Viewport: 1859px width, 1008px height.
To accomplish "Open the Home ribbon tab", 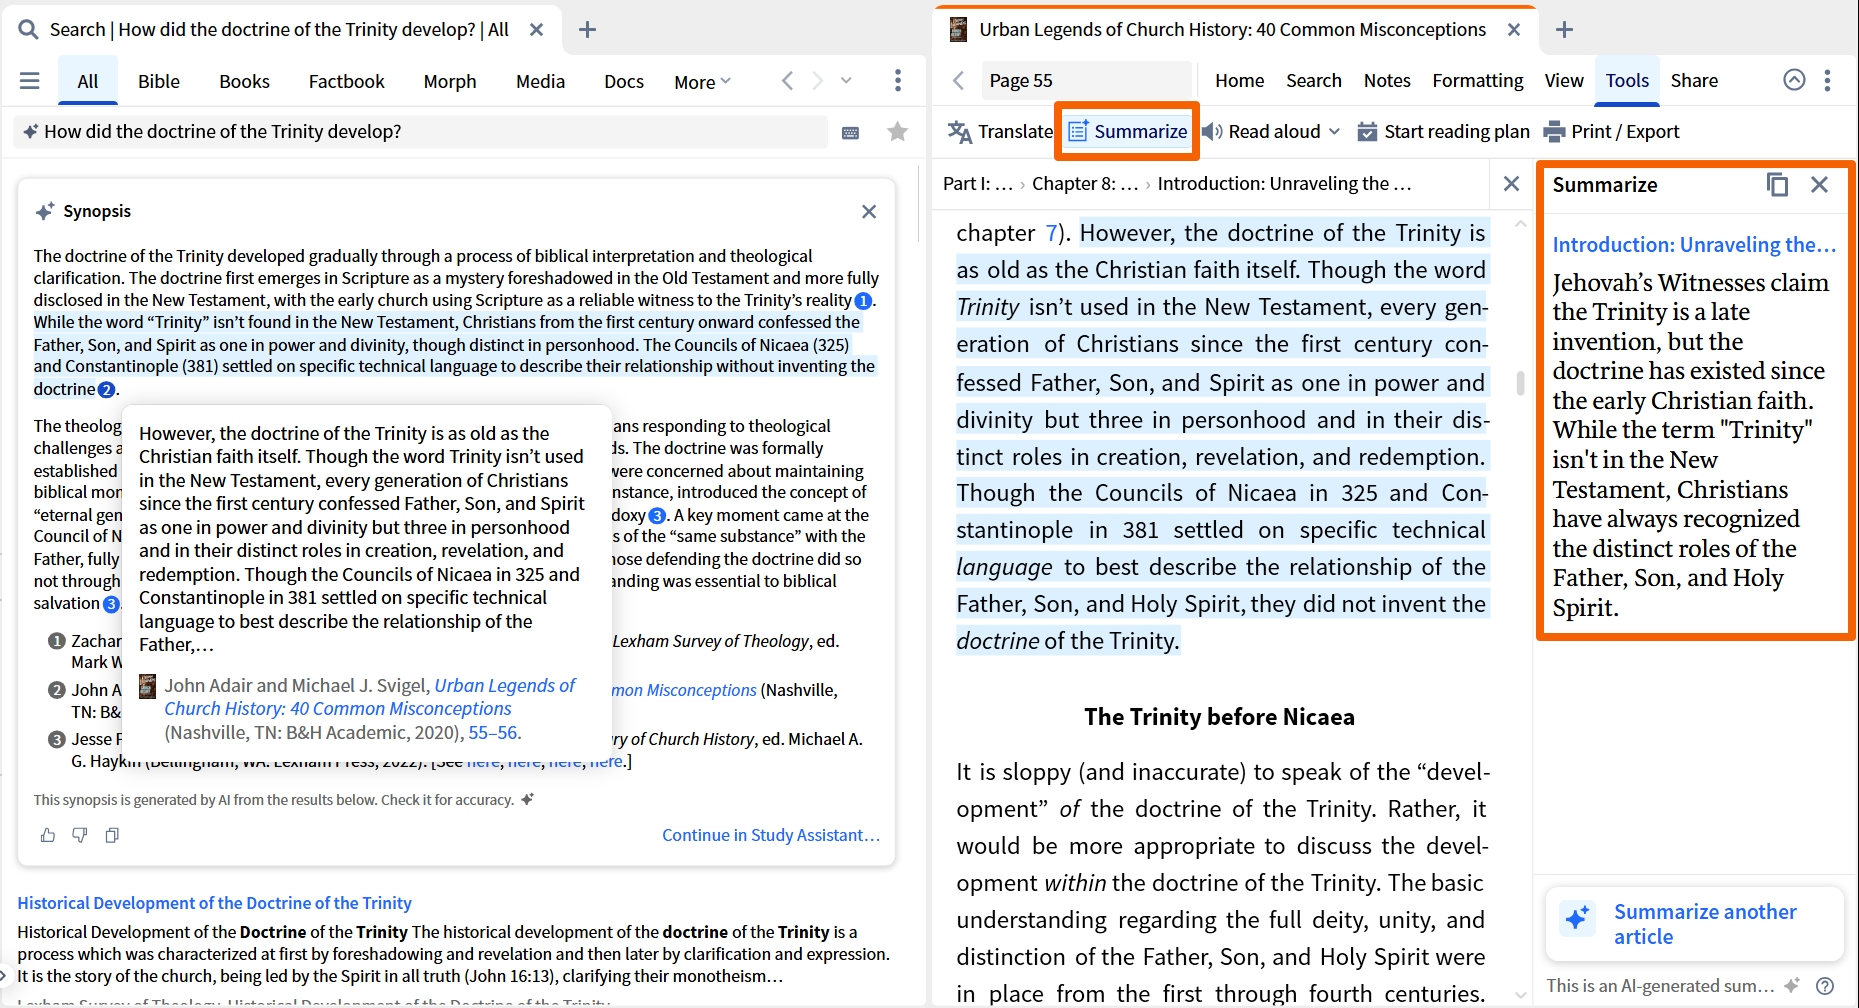I will [1240, 80].
